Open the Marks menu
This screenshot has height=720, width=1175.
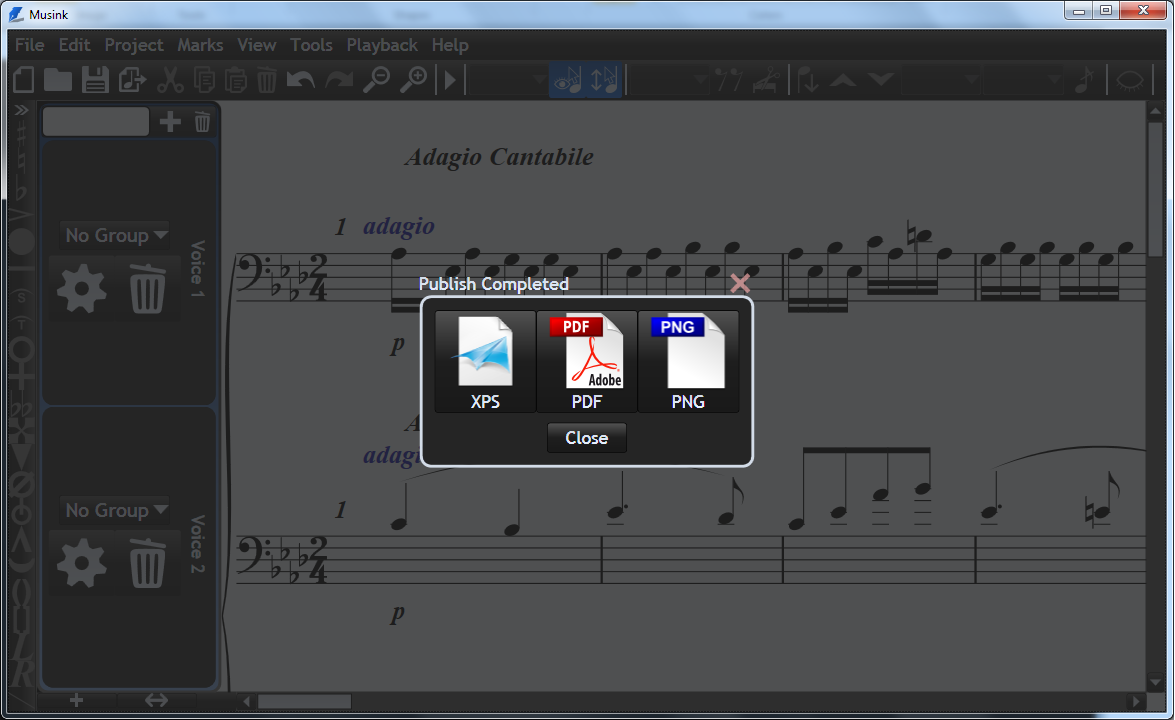point(200,45)
